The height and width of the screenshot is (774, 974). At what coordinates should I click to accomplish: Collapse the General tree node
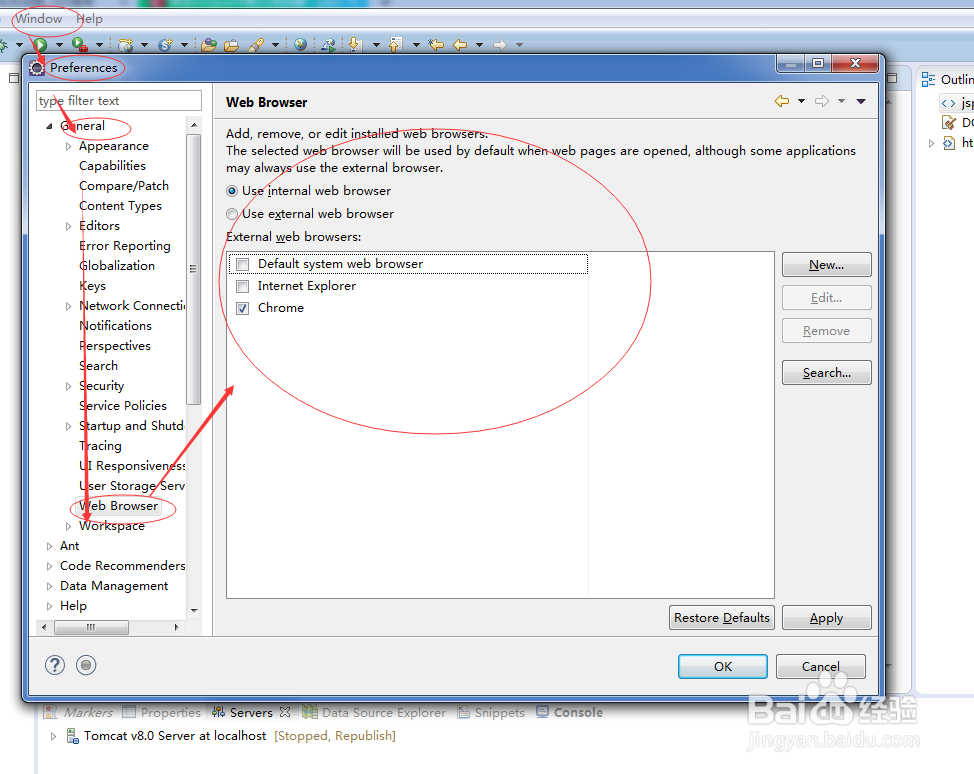50,126
